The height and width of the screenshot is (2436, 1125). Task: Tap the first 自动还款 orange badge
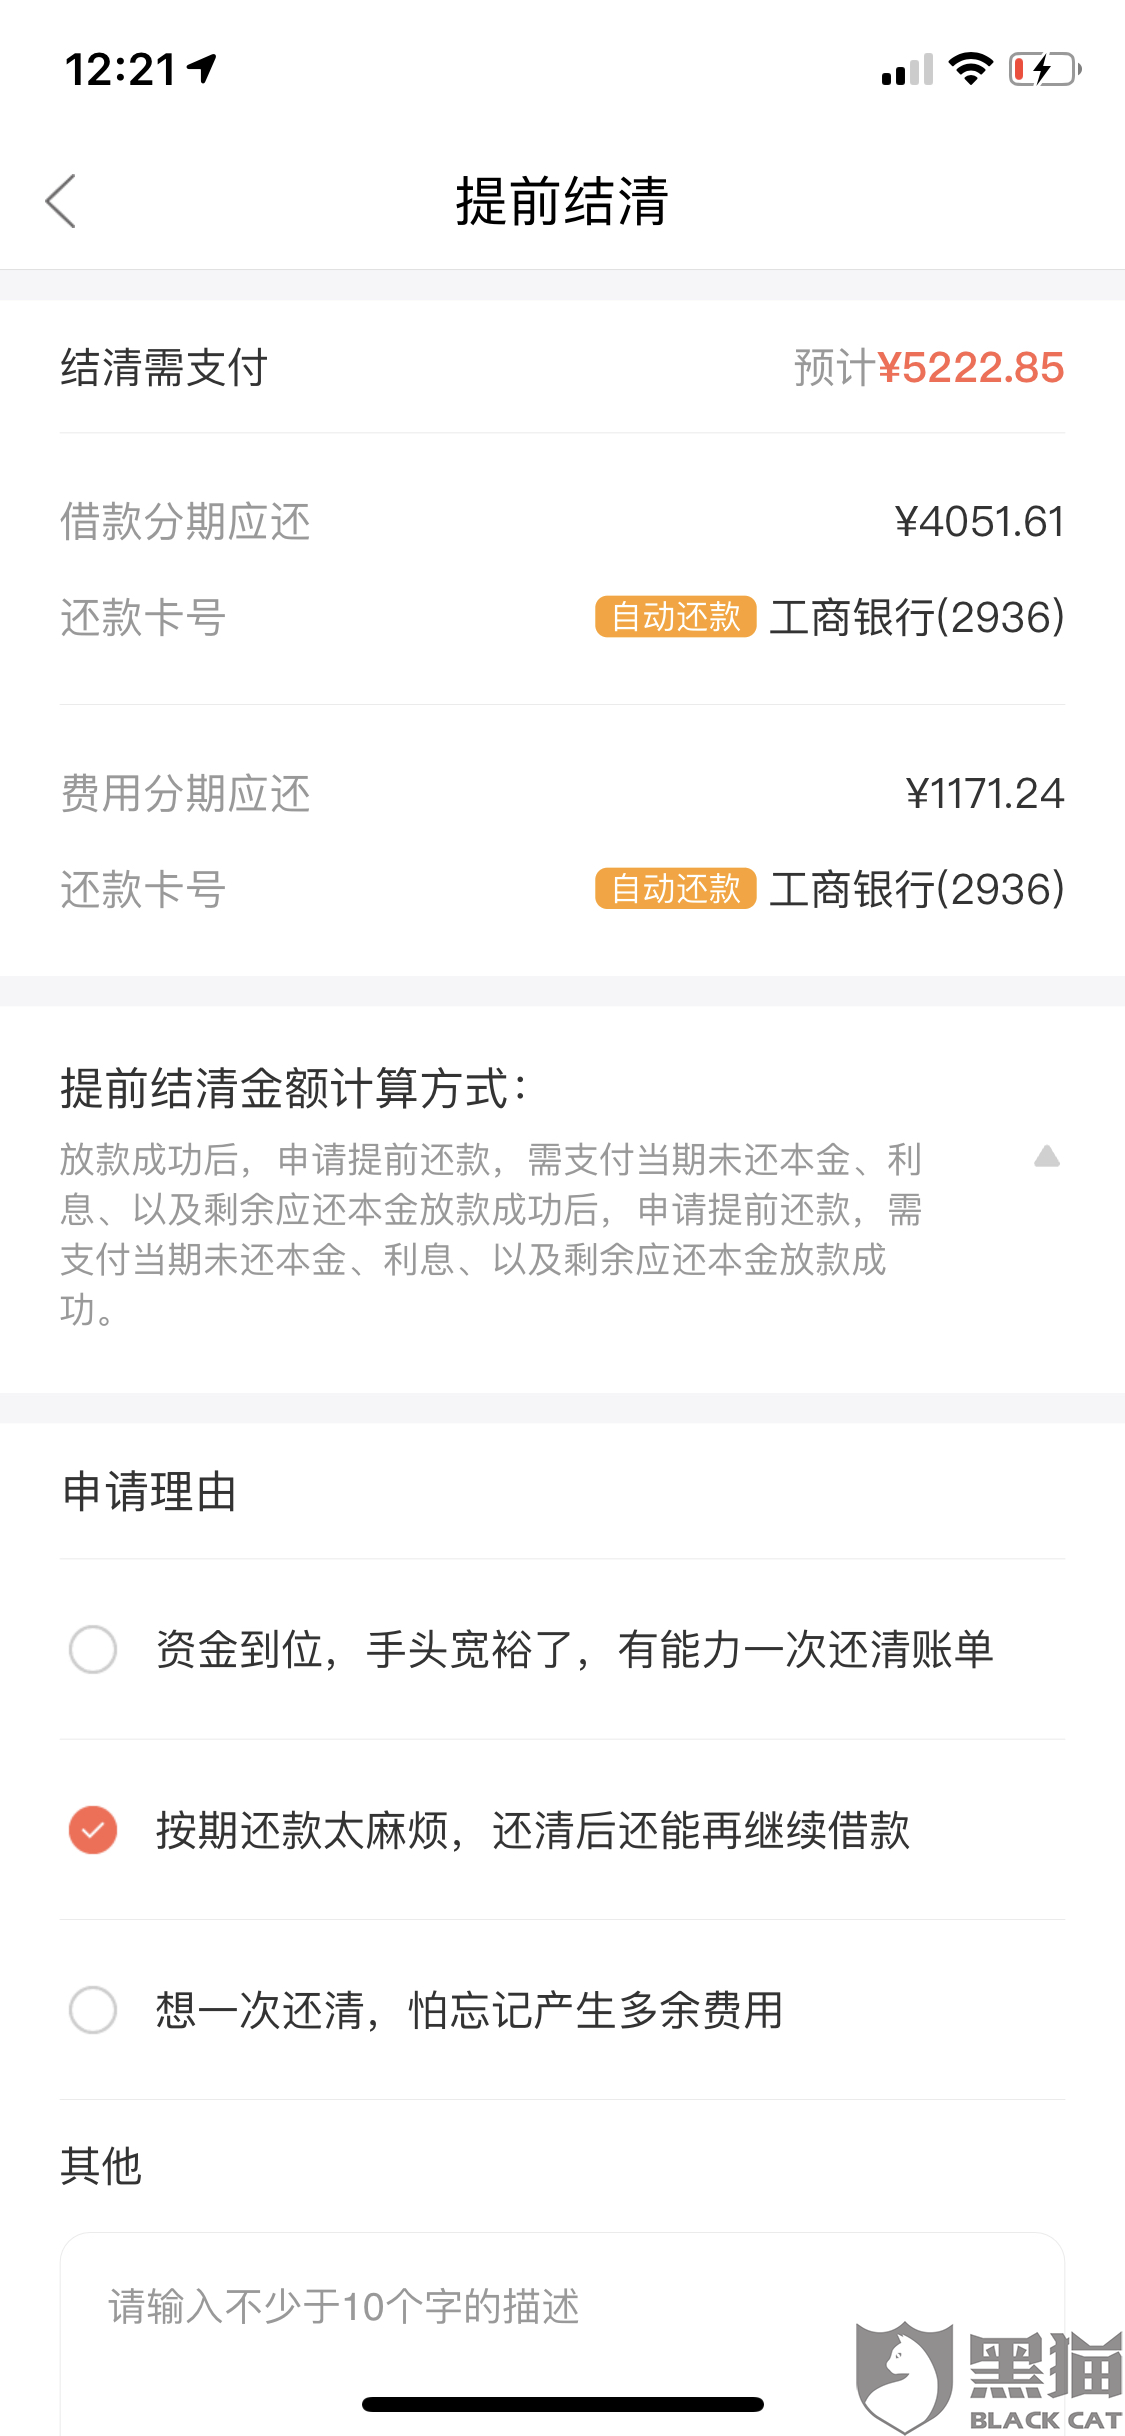click(675, 616)
